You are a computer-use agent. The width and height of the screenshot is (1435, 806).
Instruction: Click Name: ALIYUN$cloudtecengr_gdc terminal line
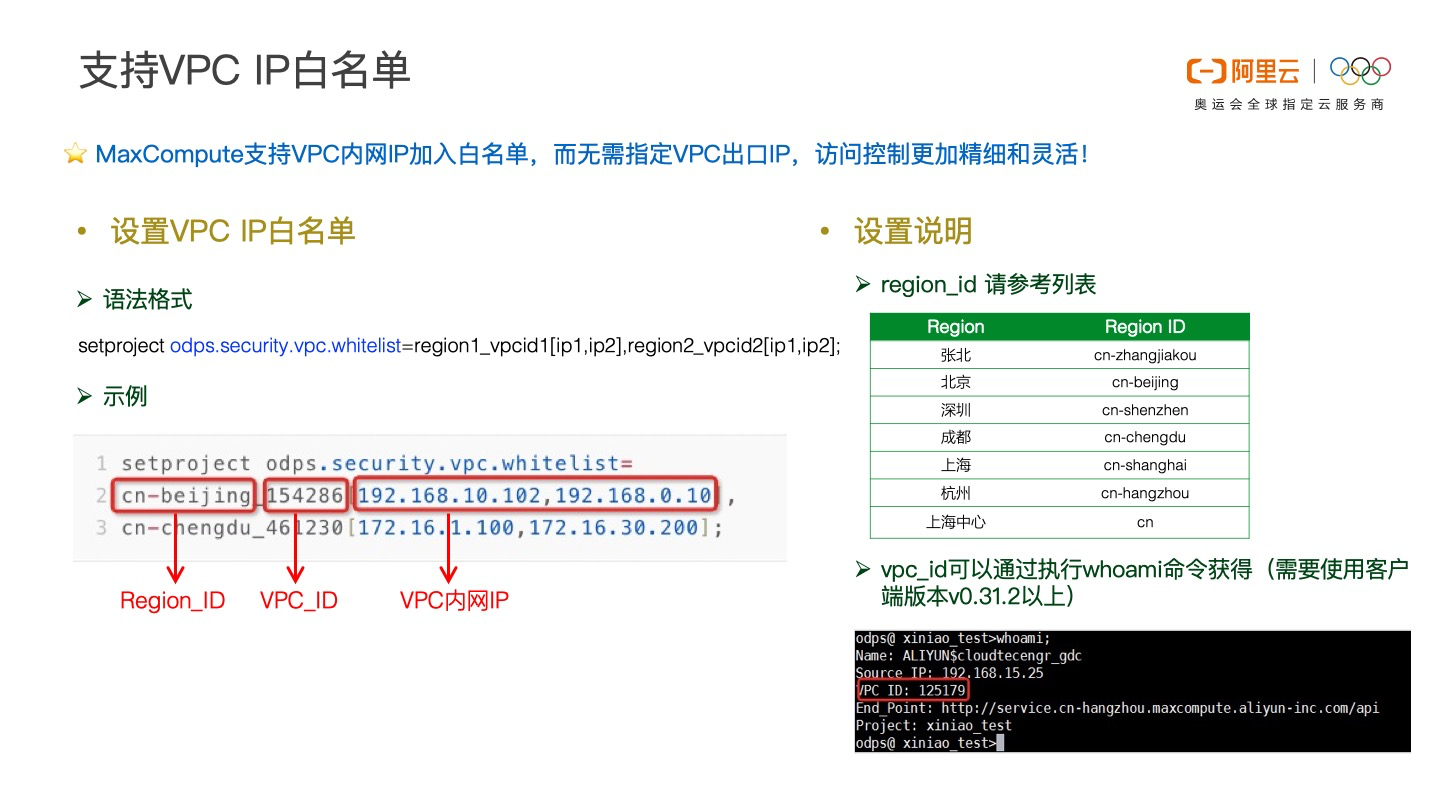point(969,656)
